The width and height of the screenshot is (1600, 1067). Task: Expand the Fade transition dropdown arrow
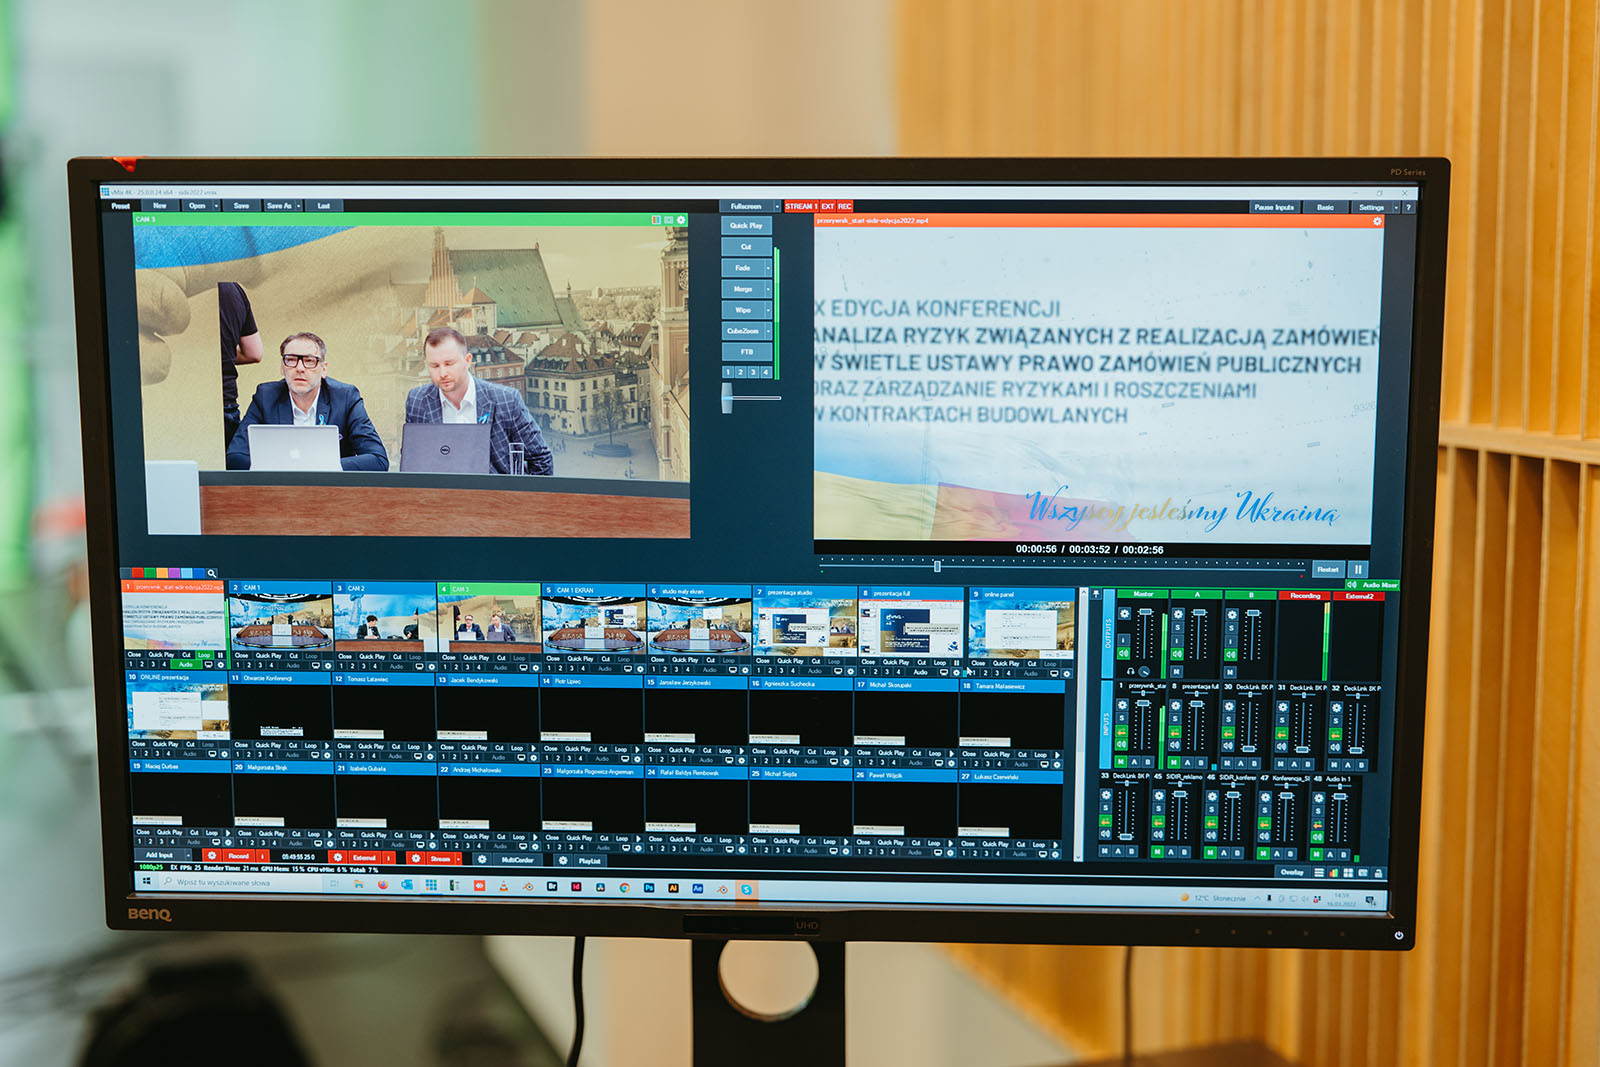coord(768,268)
